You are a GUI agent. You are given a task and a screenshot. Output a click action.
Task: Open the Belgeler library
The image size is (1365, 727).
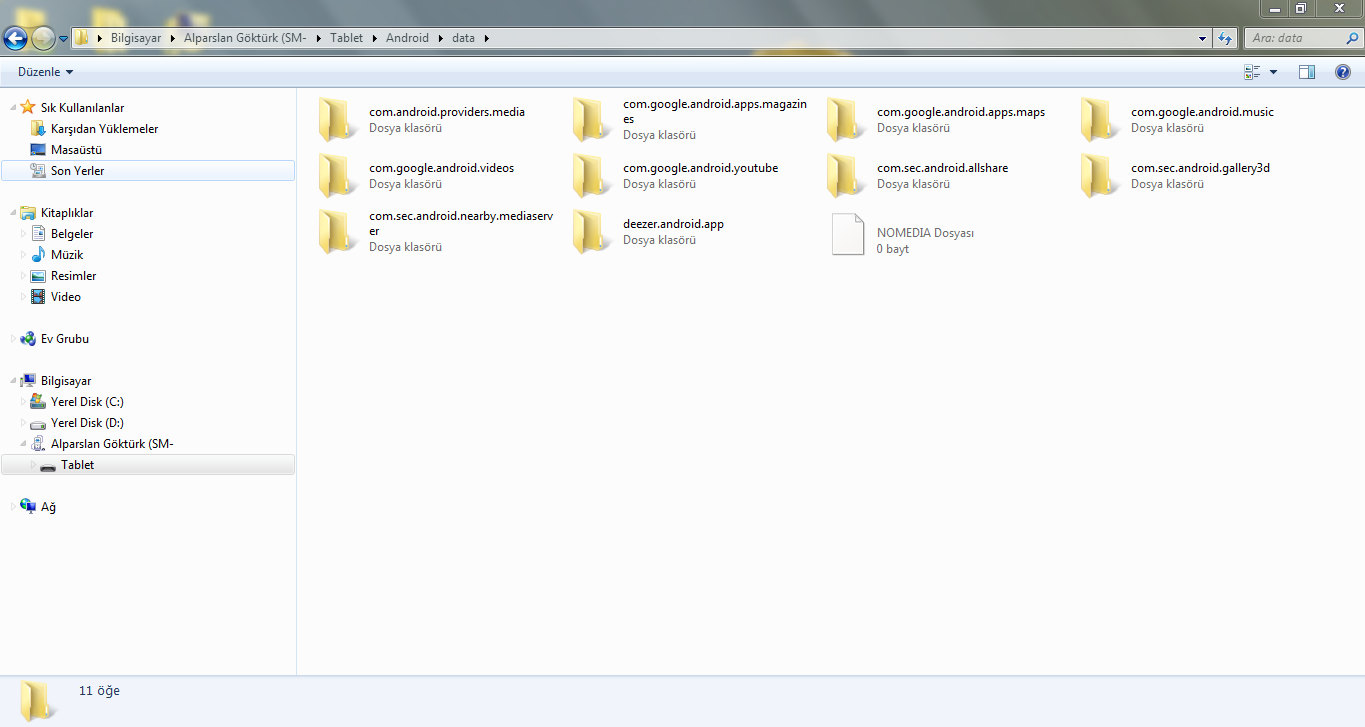[72, 233]
